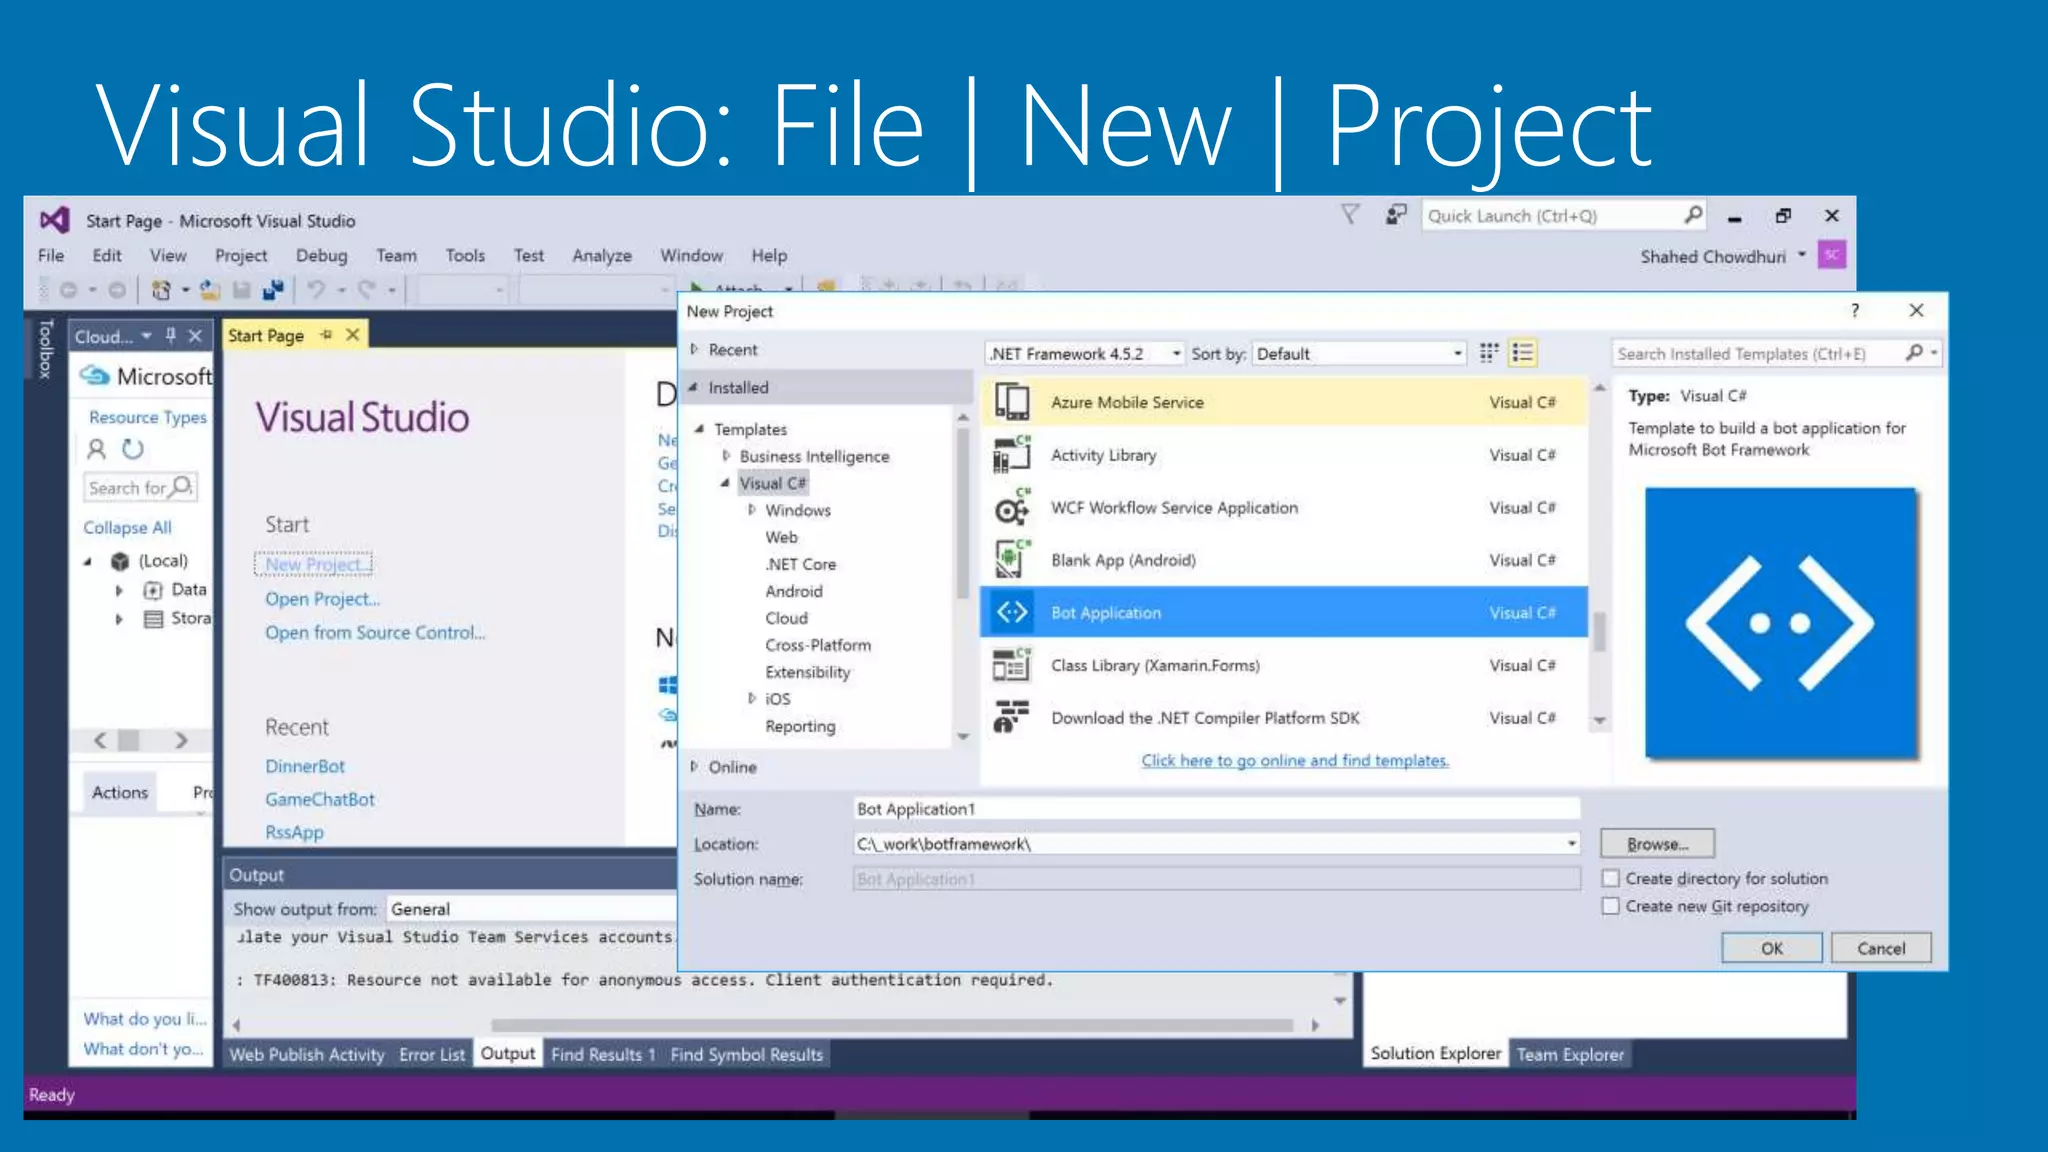Click the Navigate Backward toolbar icon
Viewport: 2048px width, 1152px height.
pos(68,290)
